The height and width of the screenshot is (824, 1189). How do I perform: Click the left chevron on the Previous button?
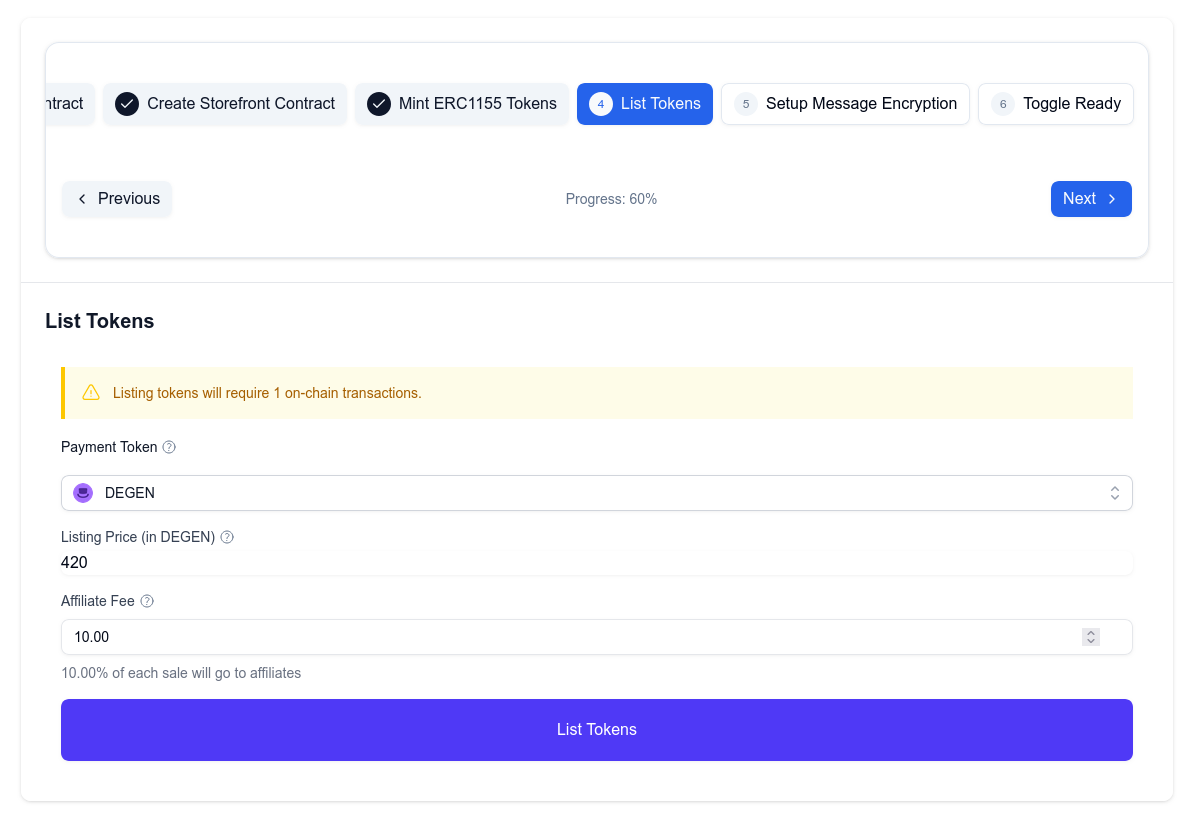[82, 198]
